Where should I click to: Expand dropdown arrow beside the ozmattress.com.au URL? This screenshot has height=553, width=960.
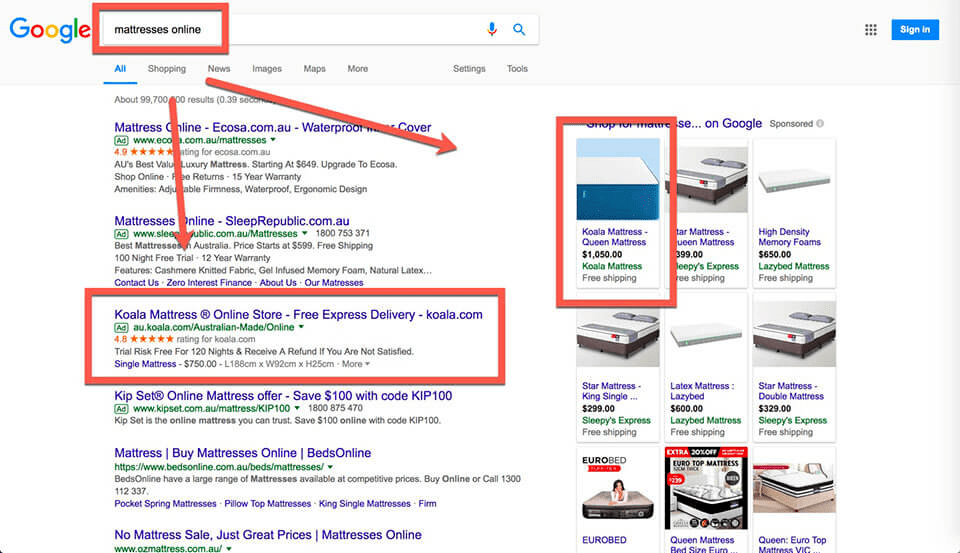tap(229, 549)
